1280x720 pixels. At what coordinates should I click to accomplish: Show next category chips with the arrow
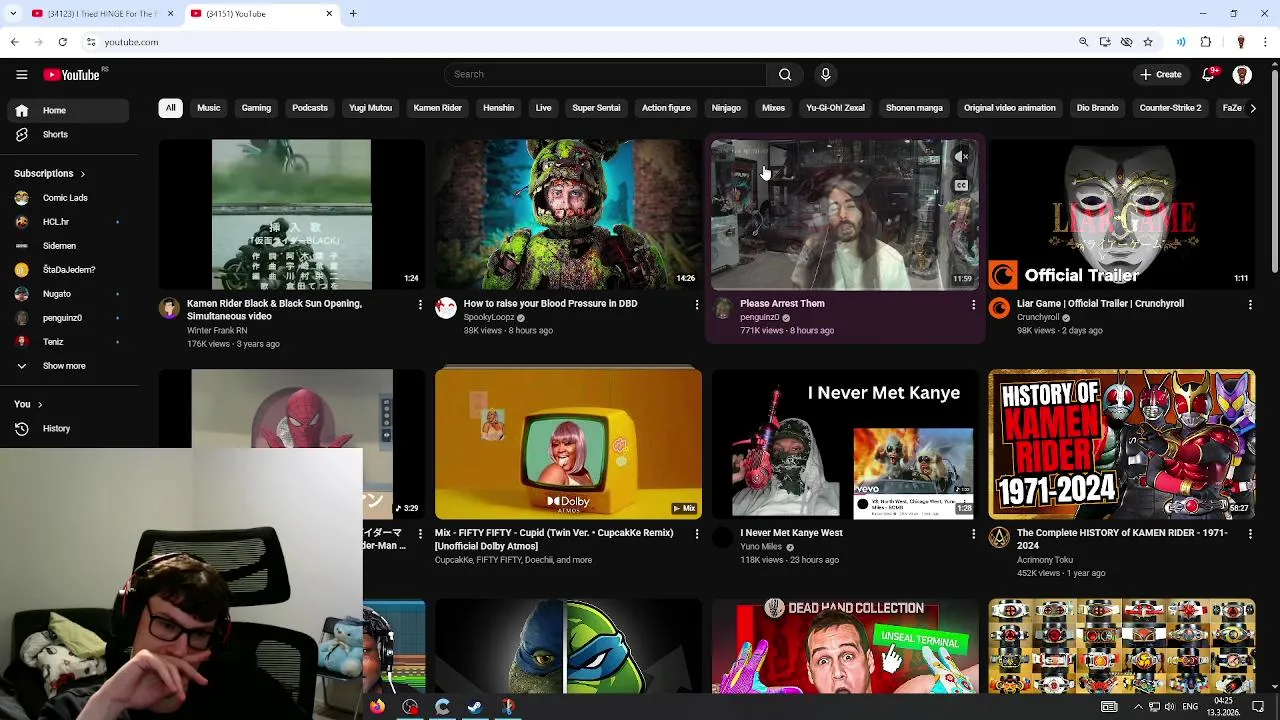1252,108
